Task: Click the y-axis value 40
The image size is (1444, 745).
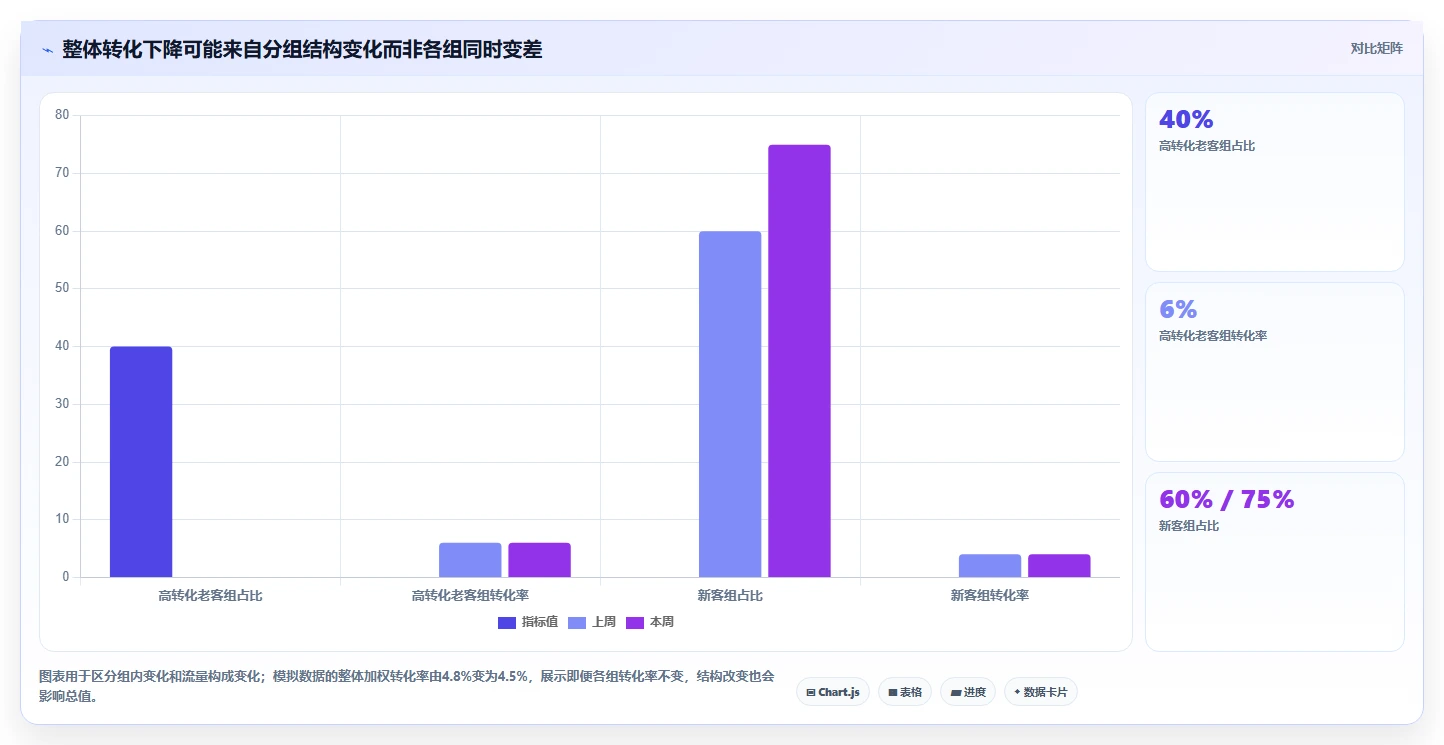Action: click(x=62, y=346)
